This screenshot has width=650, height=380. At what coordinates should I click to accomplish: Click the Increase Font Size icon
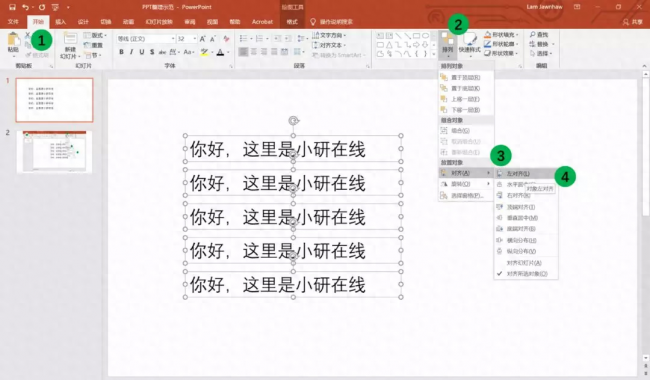tap(203, 39)
